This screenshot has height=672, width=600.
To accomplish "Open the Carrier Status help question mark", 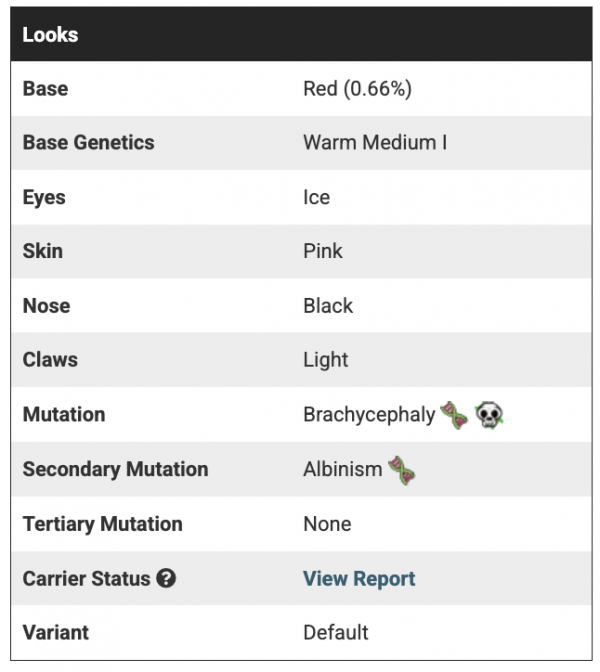I will point(166,578).
